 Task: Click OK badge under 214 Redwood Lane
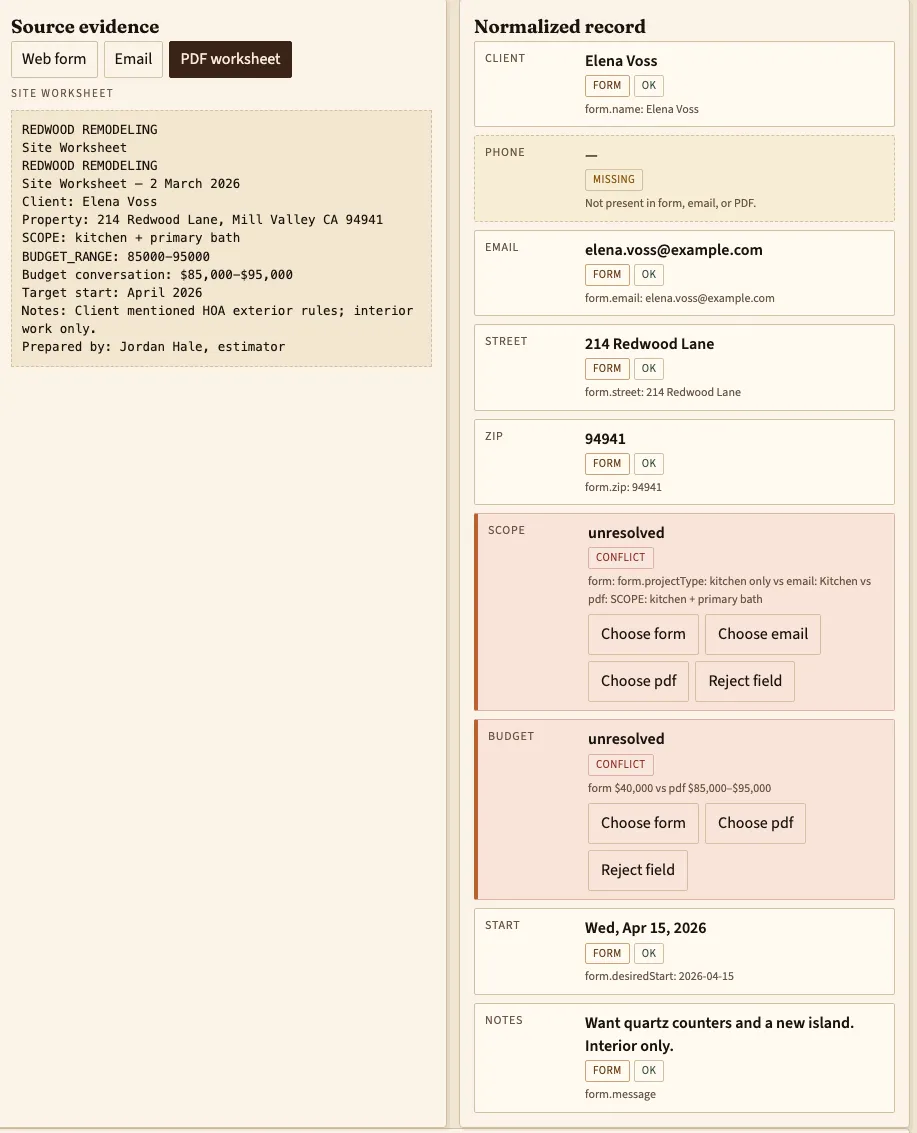tap(649, 369)
